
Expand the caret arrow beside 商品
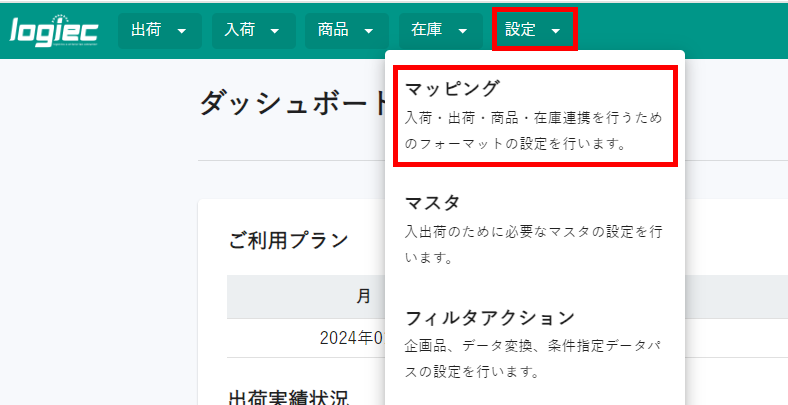pyautogui.click(x=368, y=31)
